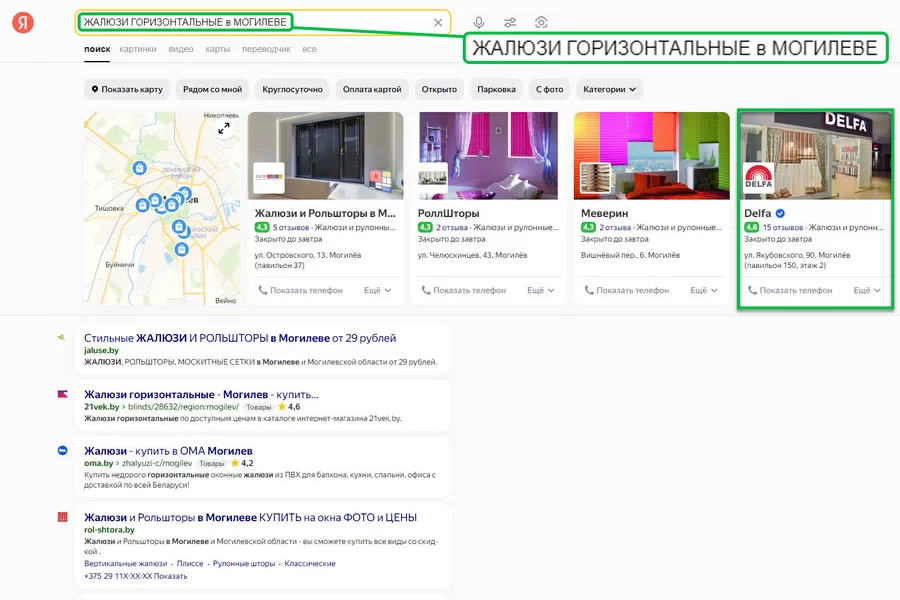Open search settings sliders icon
The height and width of the screenshot is (600, 900).
(x=510, y=22)
